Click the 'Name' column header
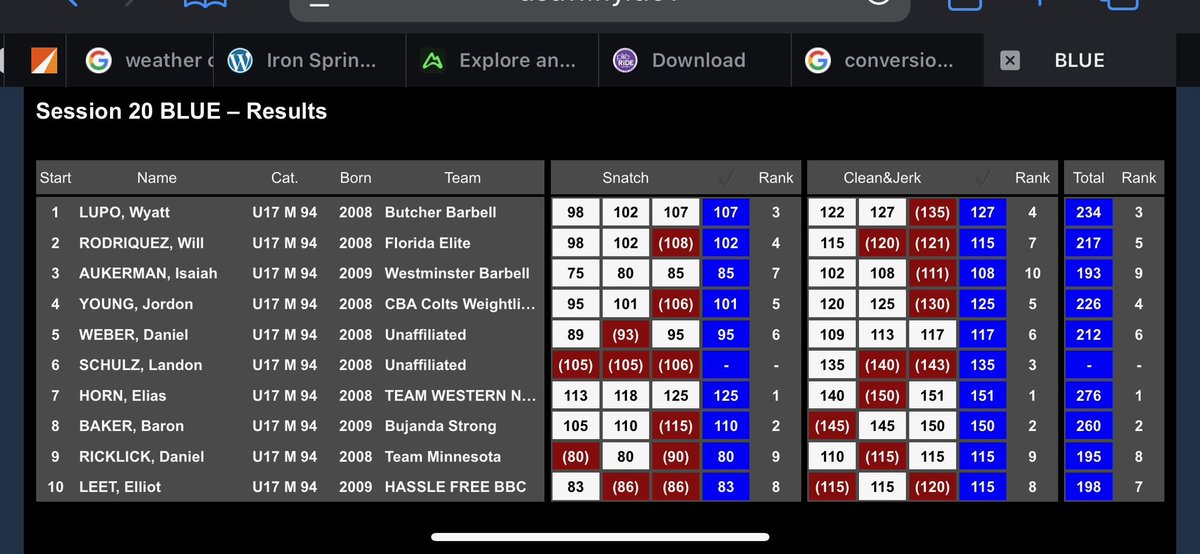The image size is (1200, 554). coord(157,178)
